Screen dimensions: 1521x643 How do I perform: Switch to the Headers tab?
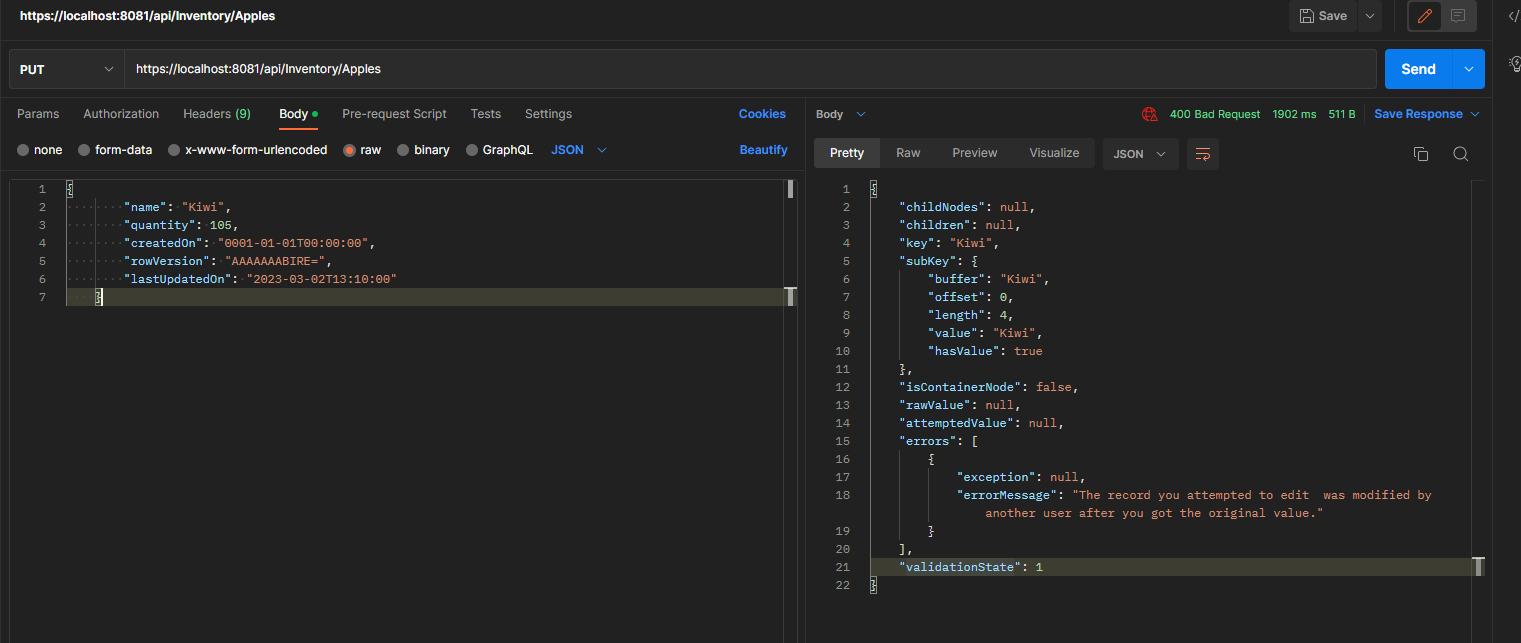(x=216, y=113)
